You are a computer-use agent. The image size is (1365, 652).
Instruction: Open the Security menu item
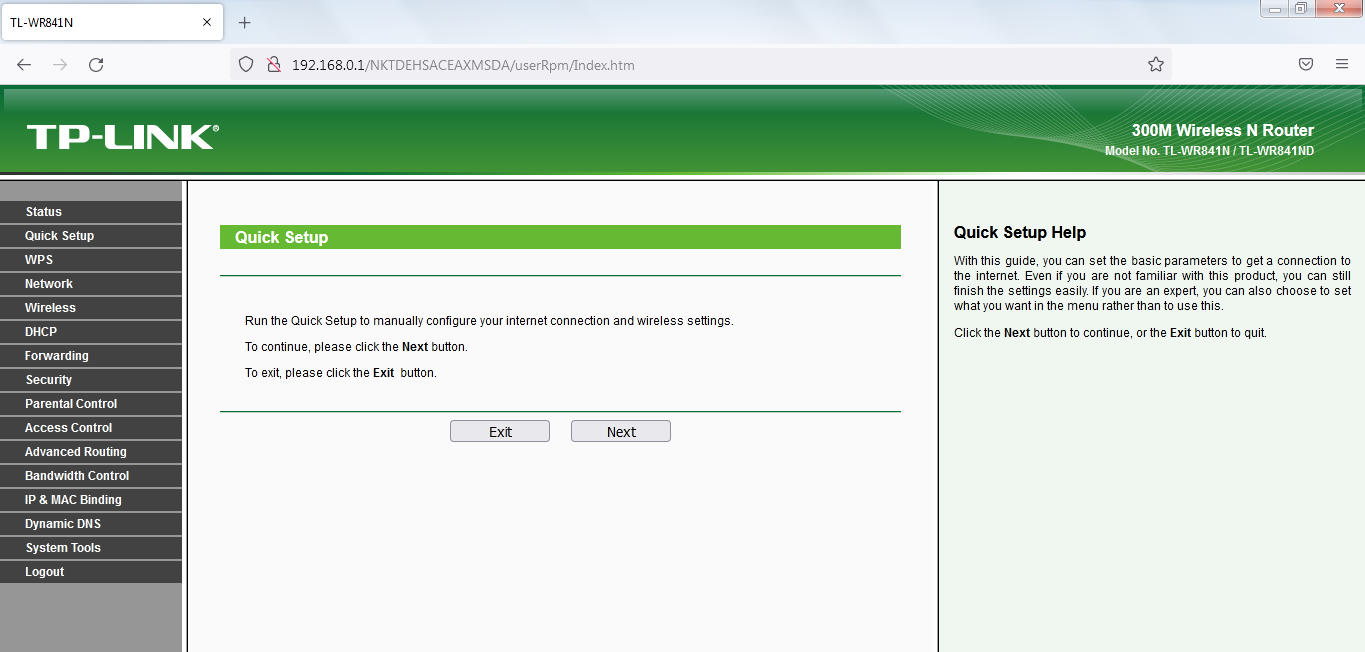point(91,380)
